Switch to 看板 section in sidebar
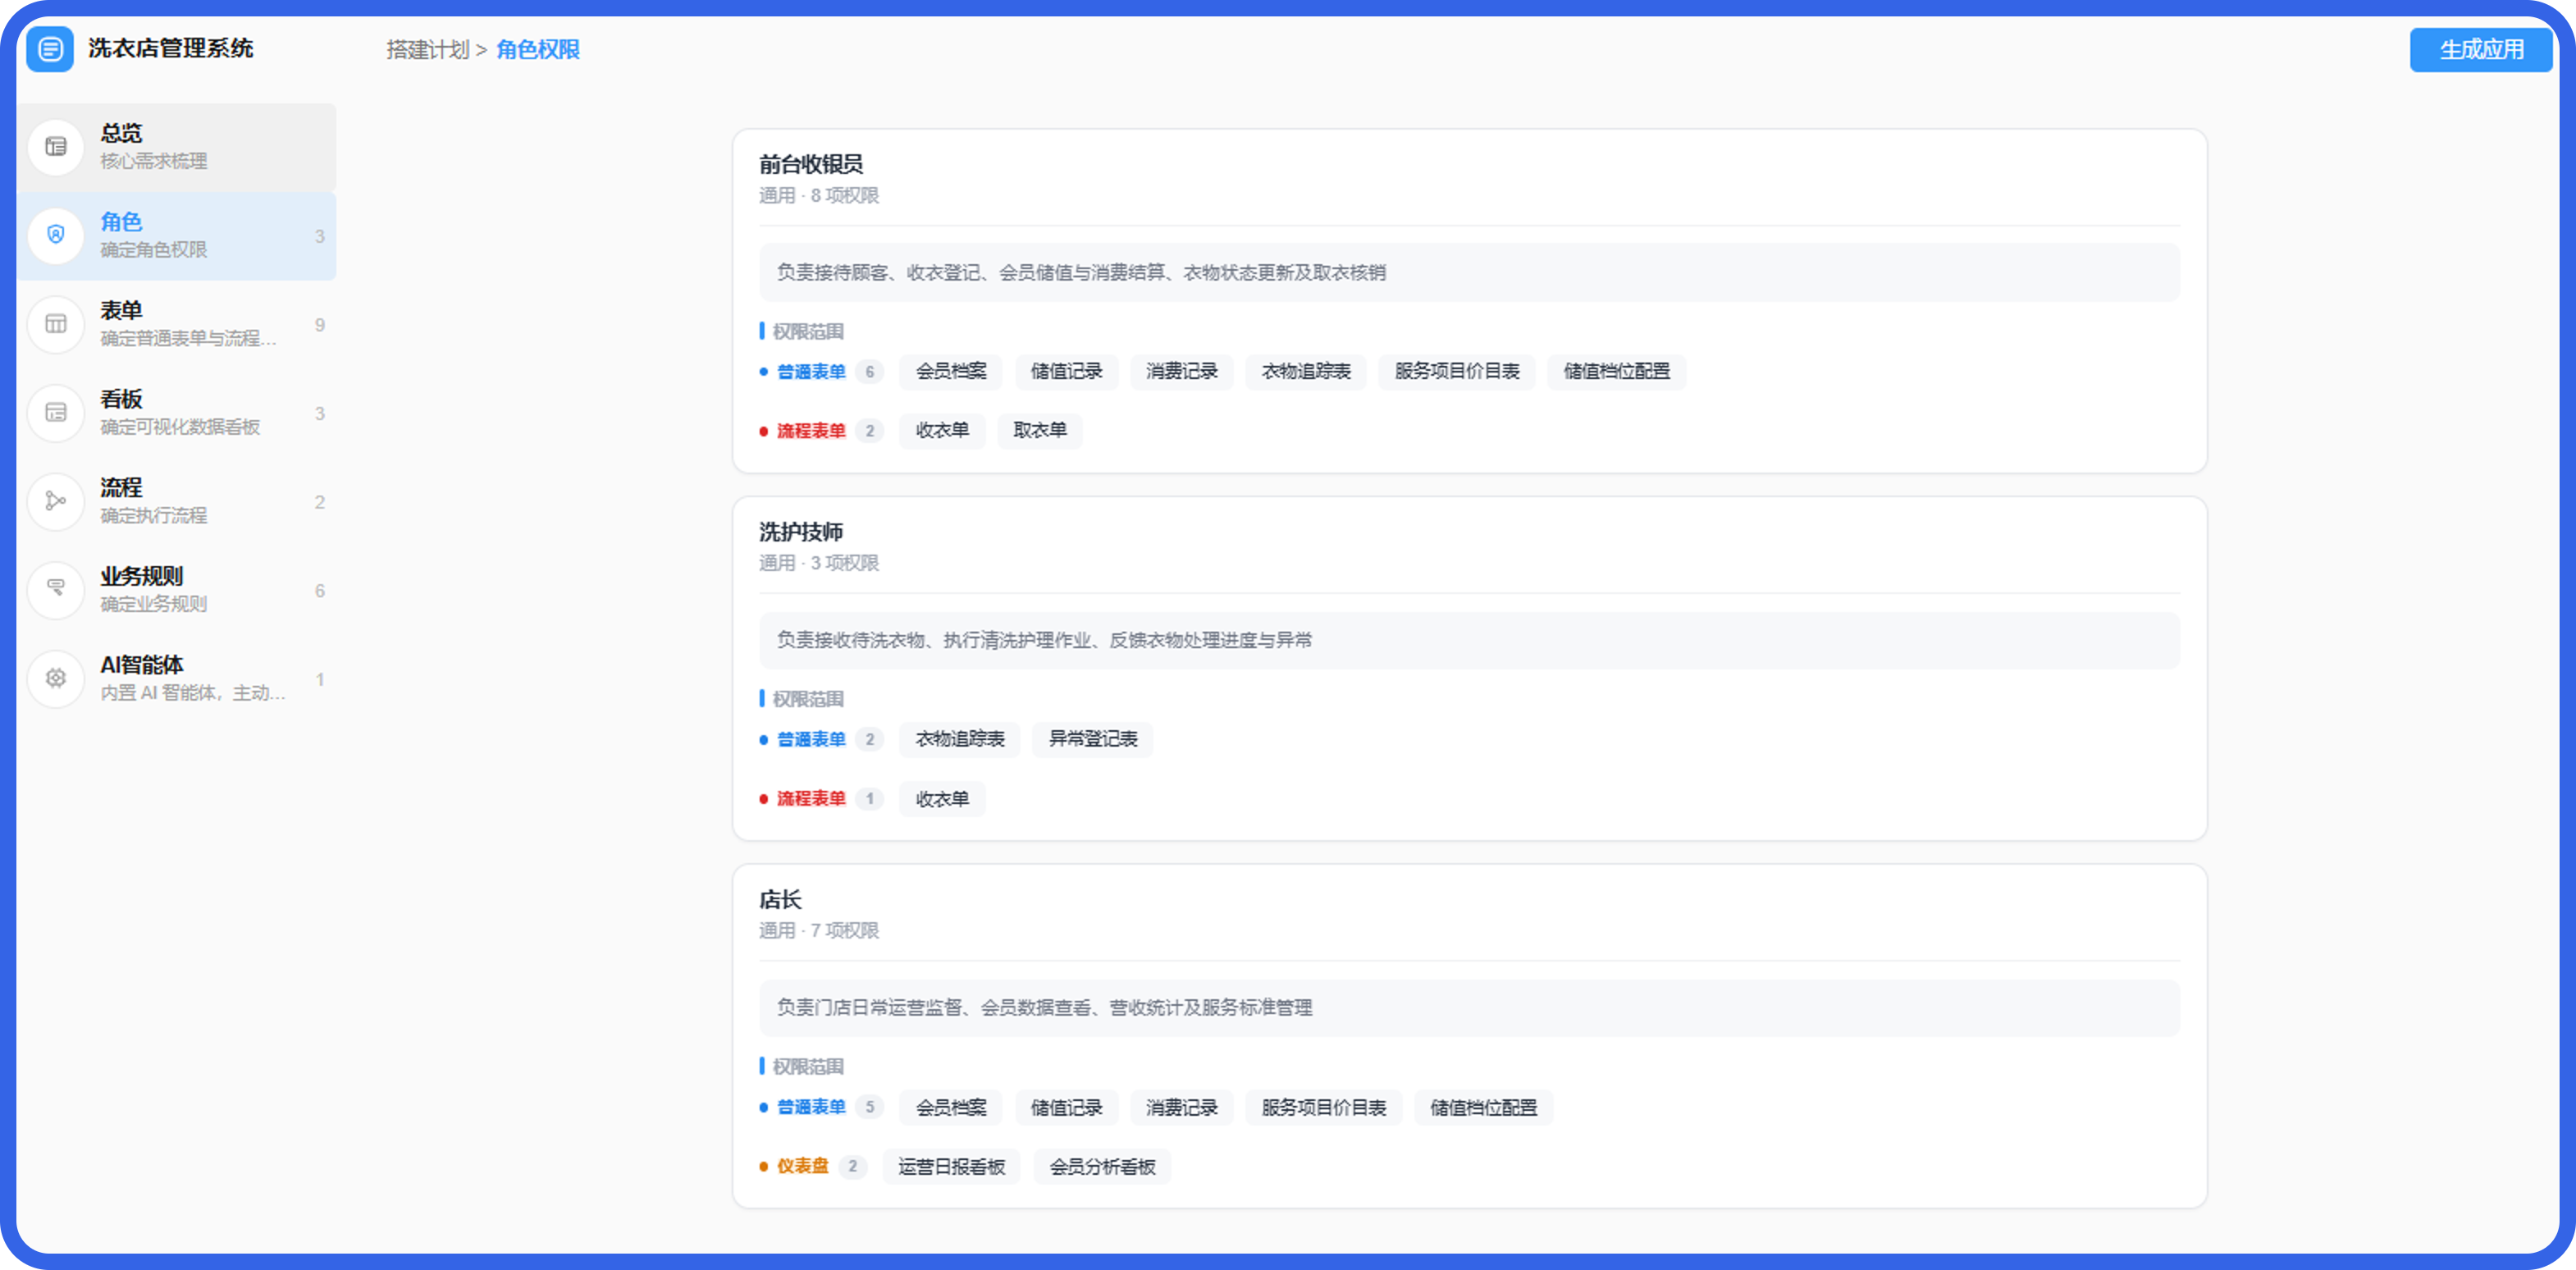 tap(176, 413)
